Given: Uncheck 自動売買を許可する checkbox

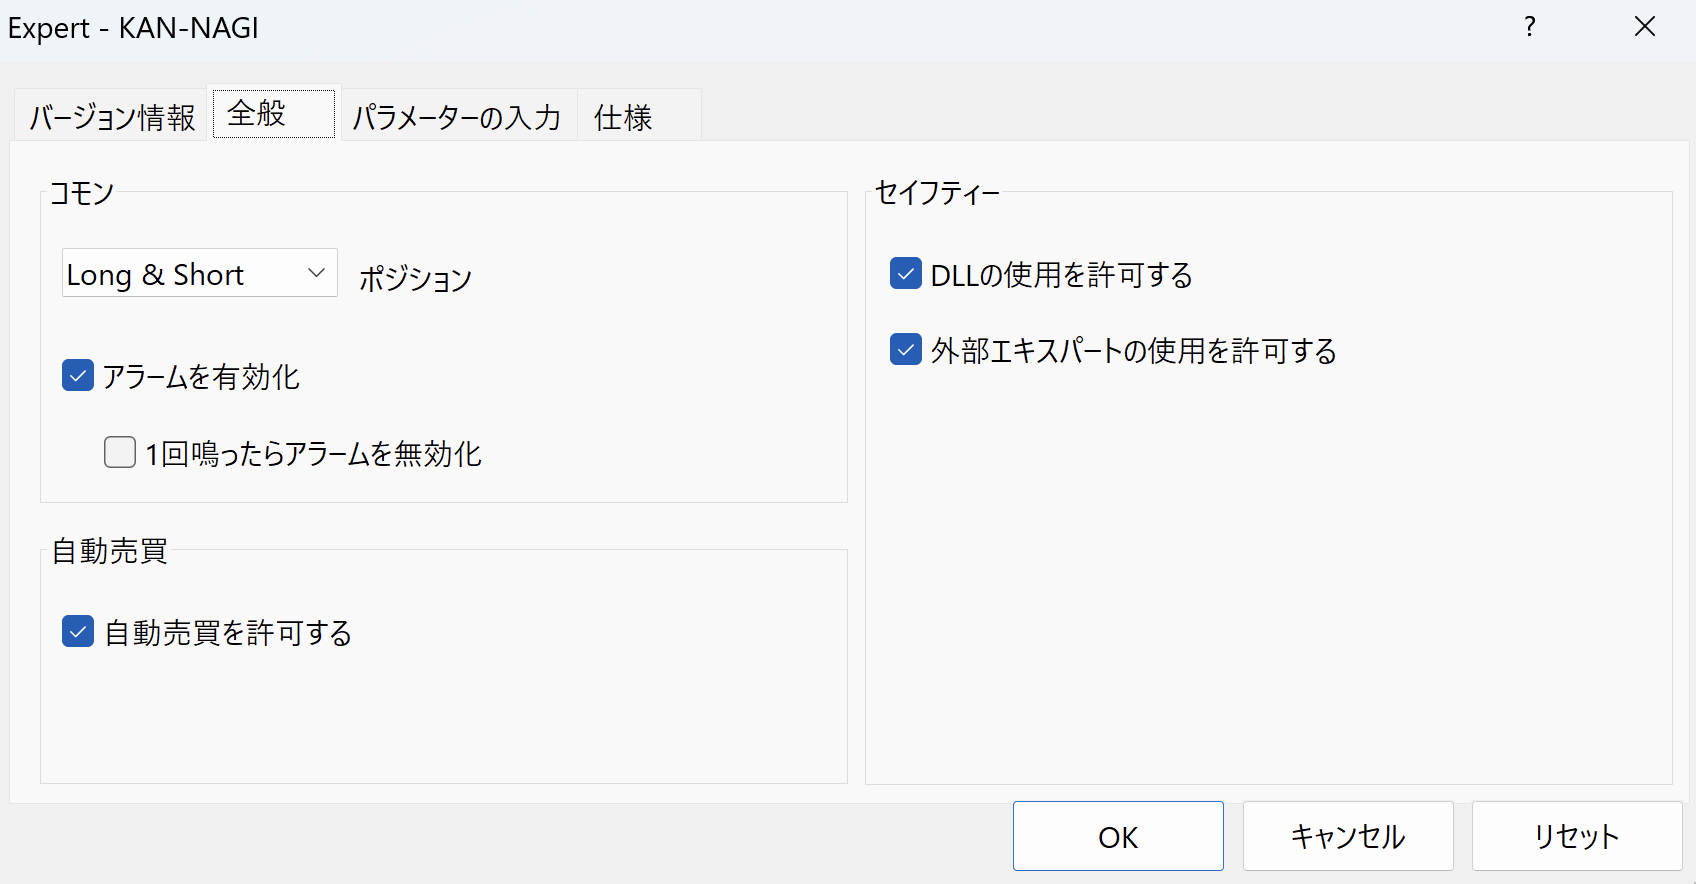Looking at the screenshot, I should 78,632.
